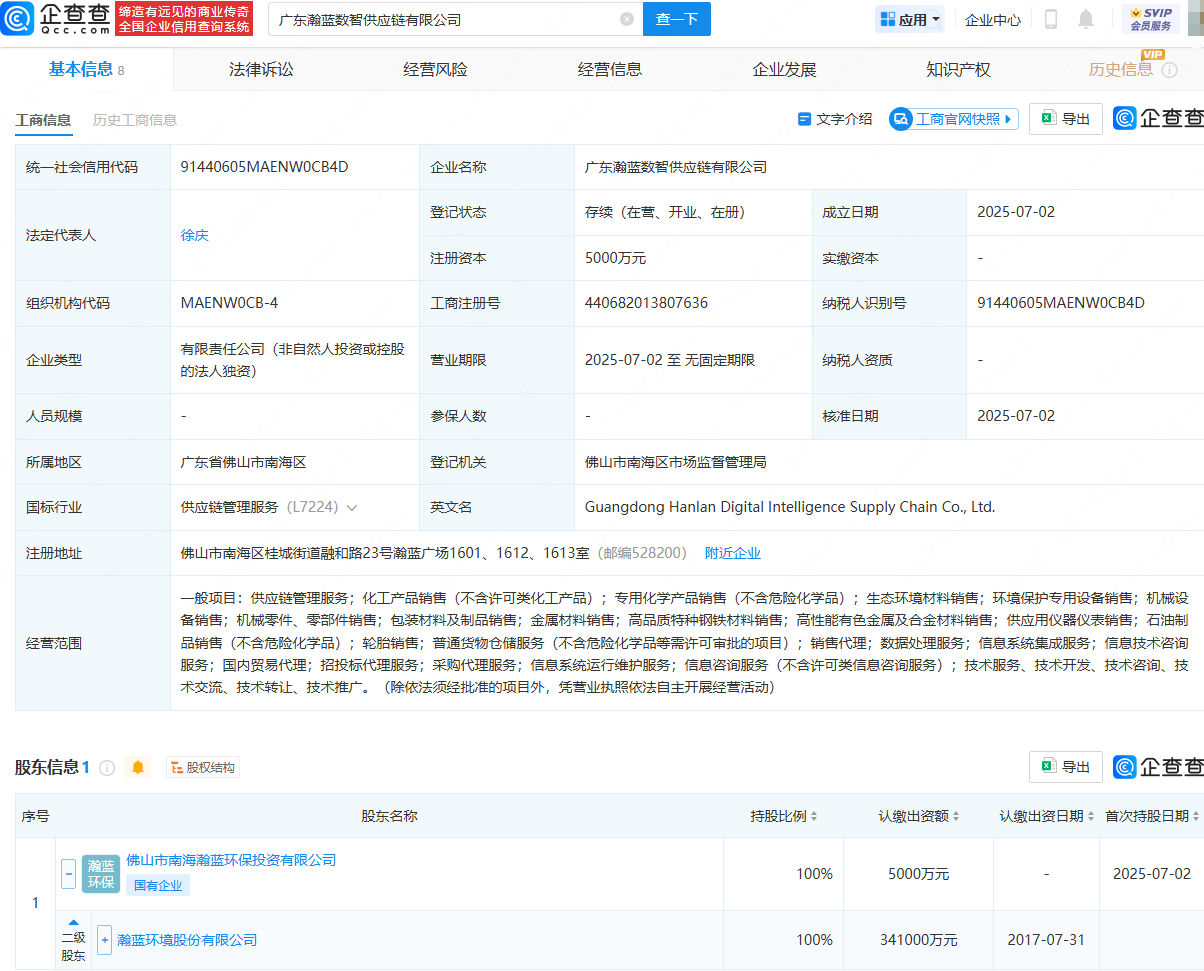The image size is (1204, 971).
Task: Clear the search box with the X icon
Action: (x=627, y=19)
